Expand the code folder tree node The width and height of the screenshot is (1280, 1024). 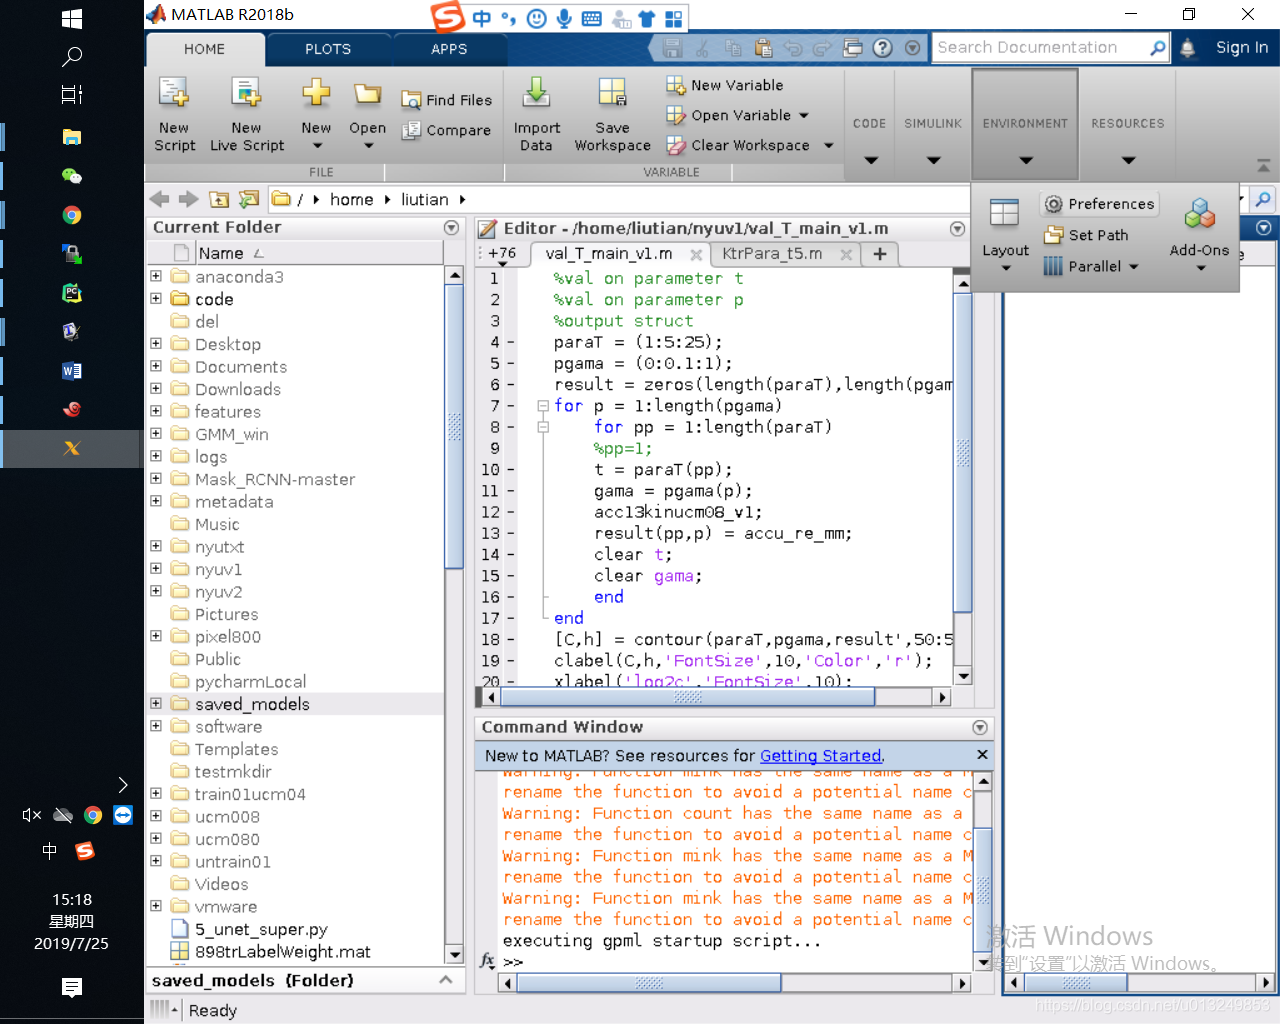(x=156, y=298)
